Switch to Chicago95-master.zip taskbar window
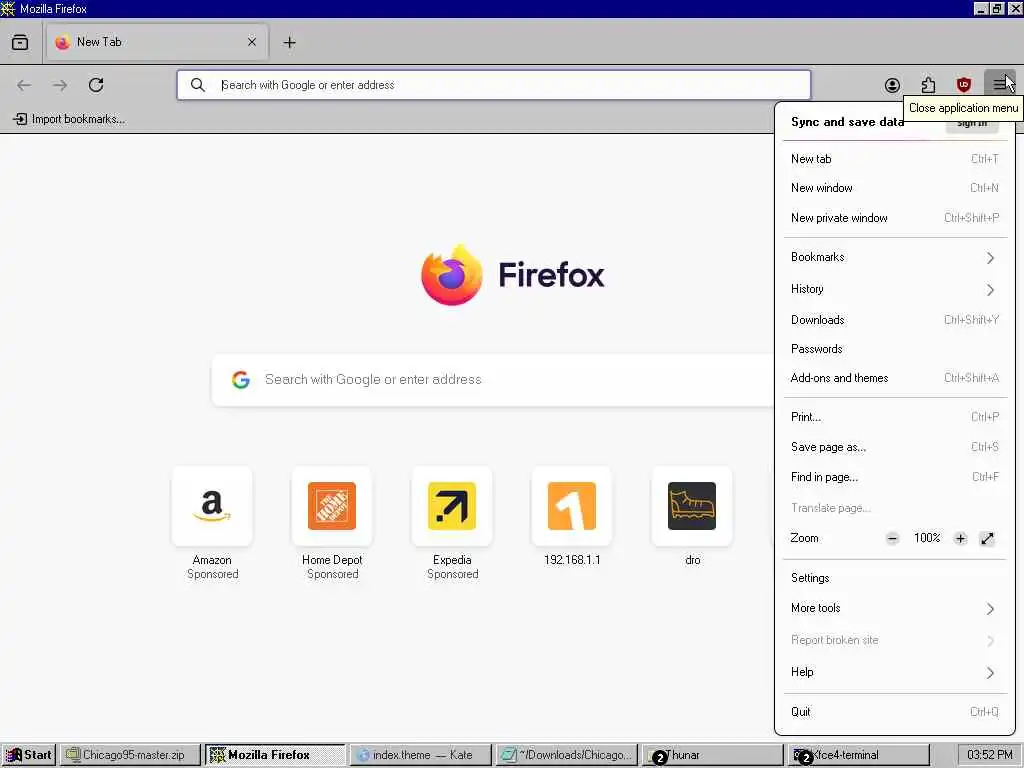Image resolution: width=1024 pixels, height=768 pixels. point(130,755)
